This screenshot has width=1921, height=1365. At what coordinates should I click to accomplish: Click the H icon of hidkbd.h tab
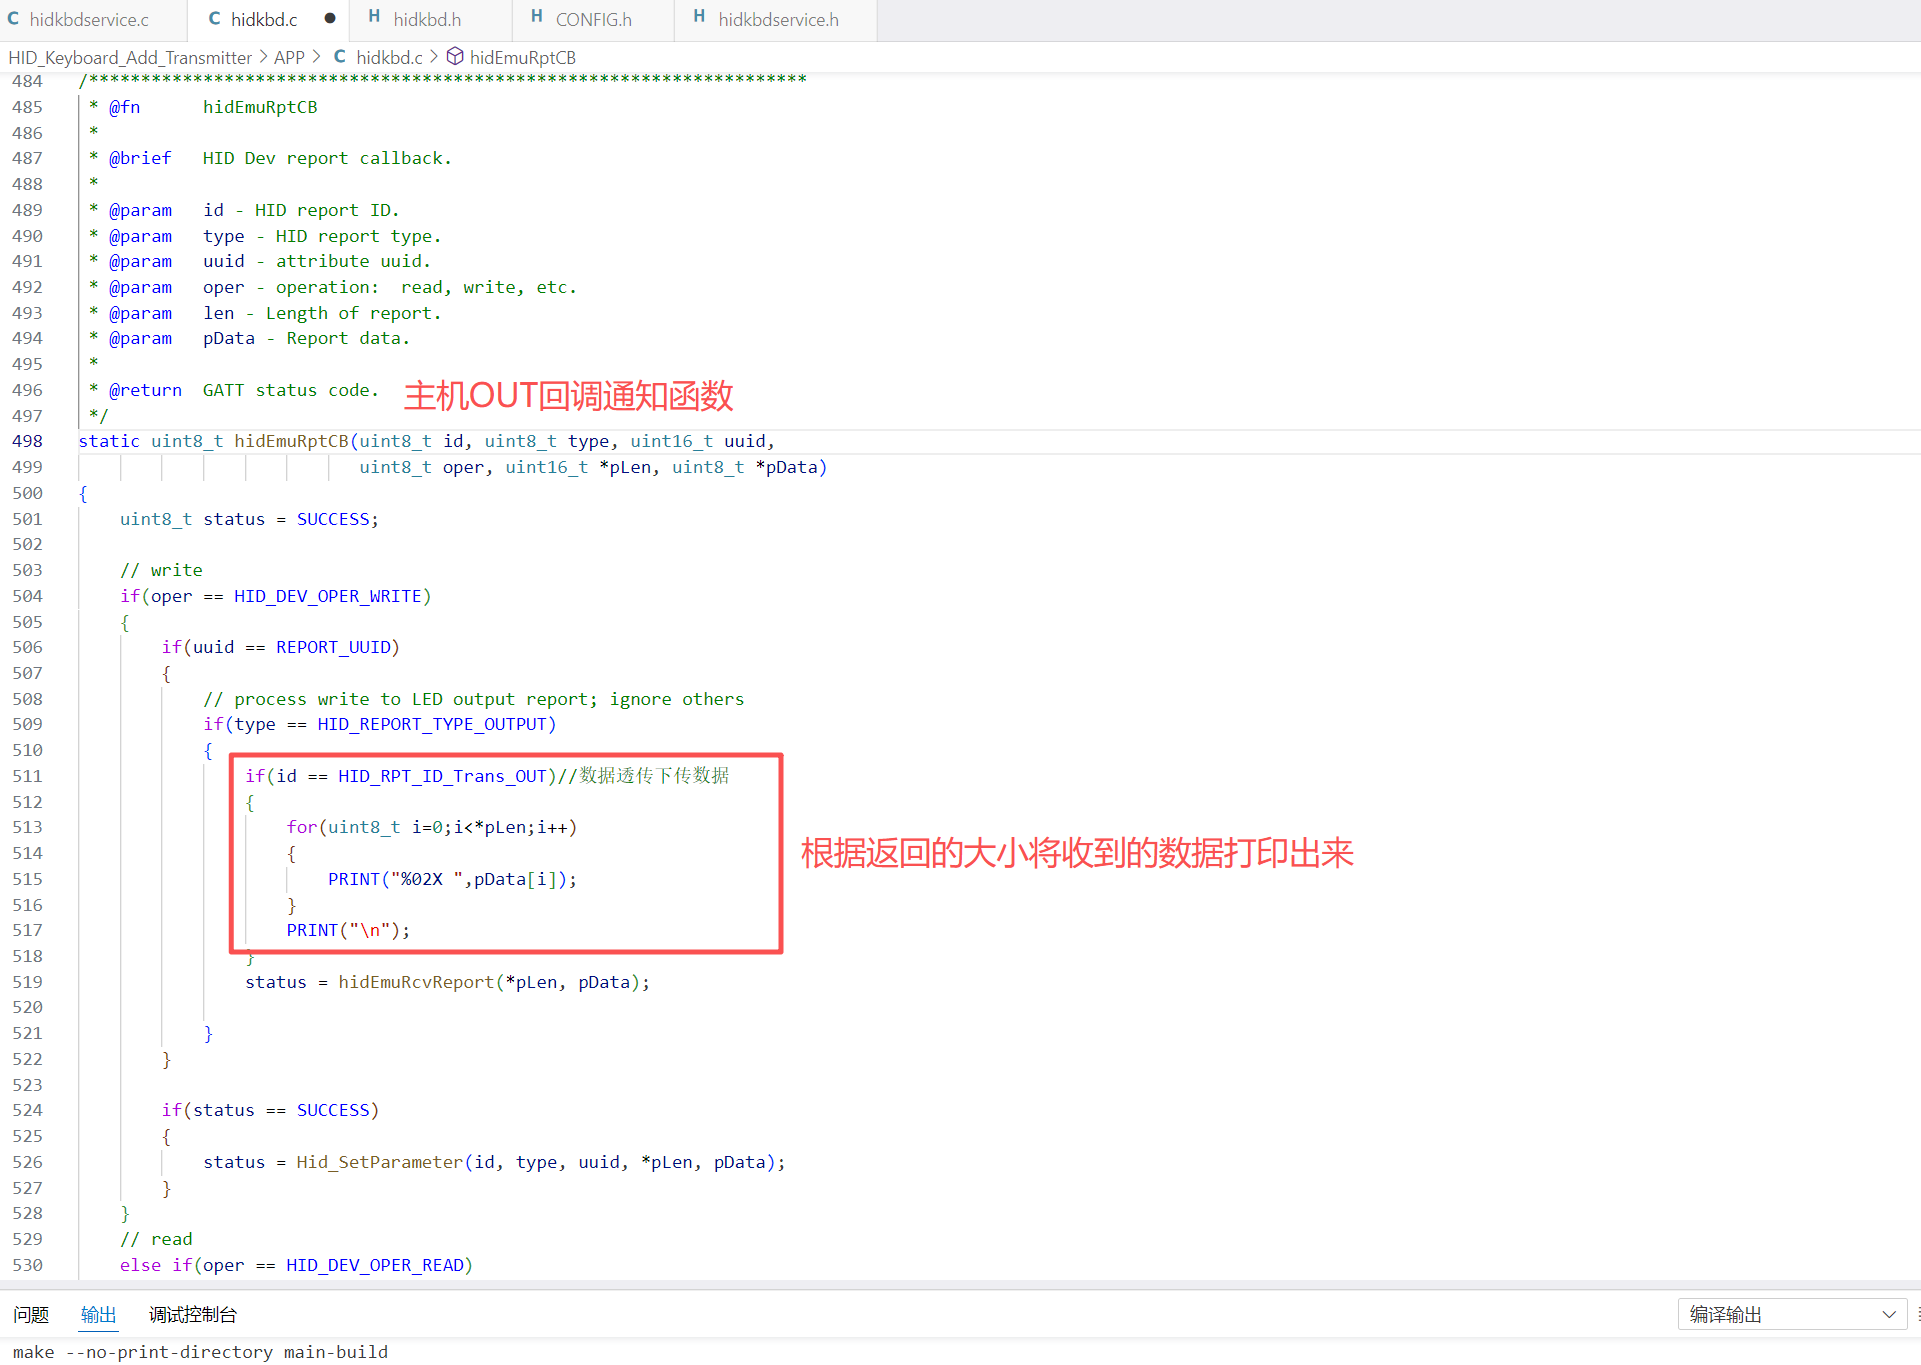374,17
